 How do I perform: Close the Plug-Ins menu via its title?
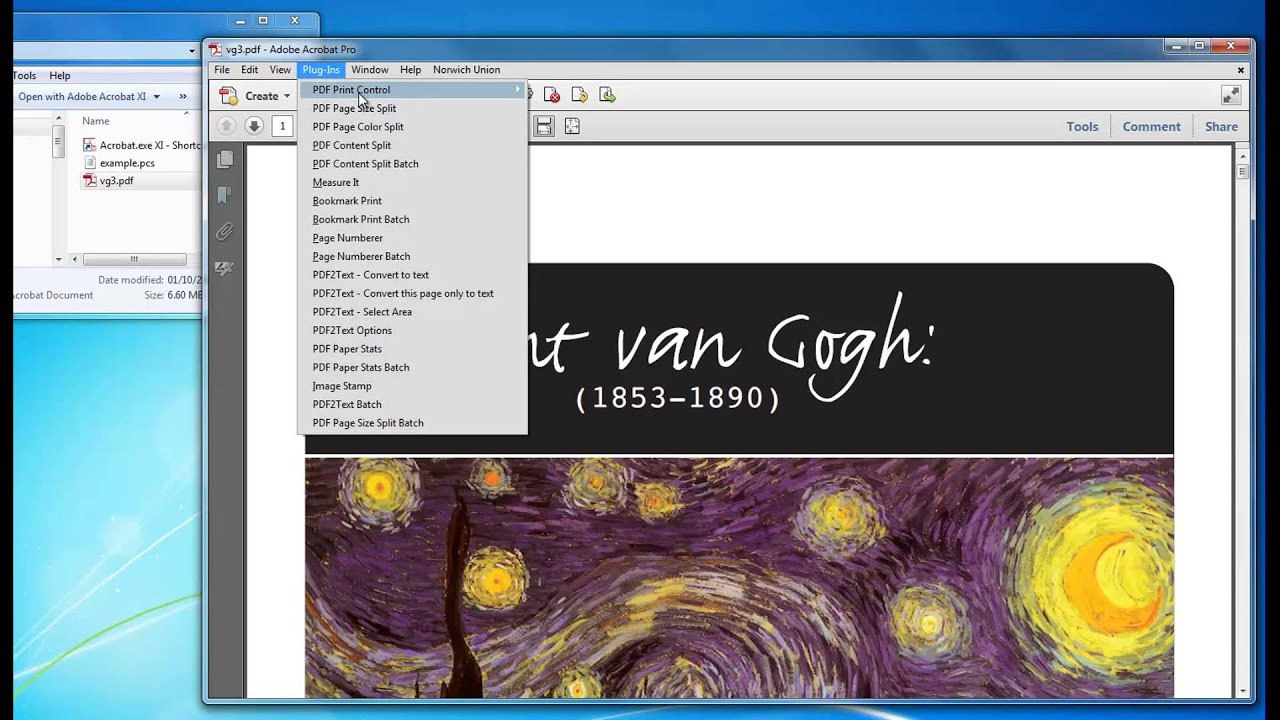tap(321, 70)
